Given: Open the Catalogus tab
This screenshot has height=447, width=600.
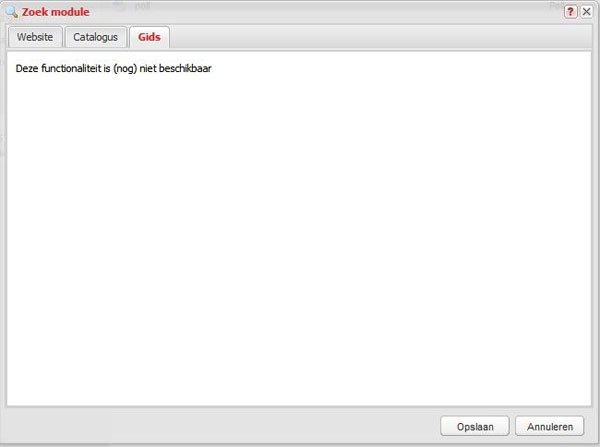Looking at the screenshot, I should pyautogui.click(x=96, y=37).
